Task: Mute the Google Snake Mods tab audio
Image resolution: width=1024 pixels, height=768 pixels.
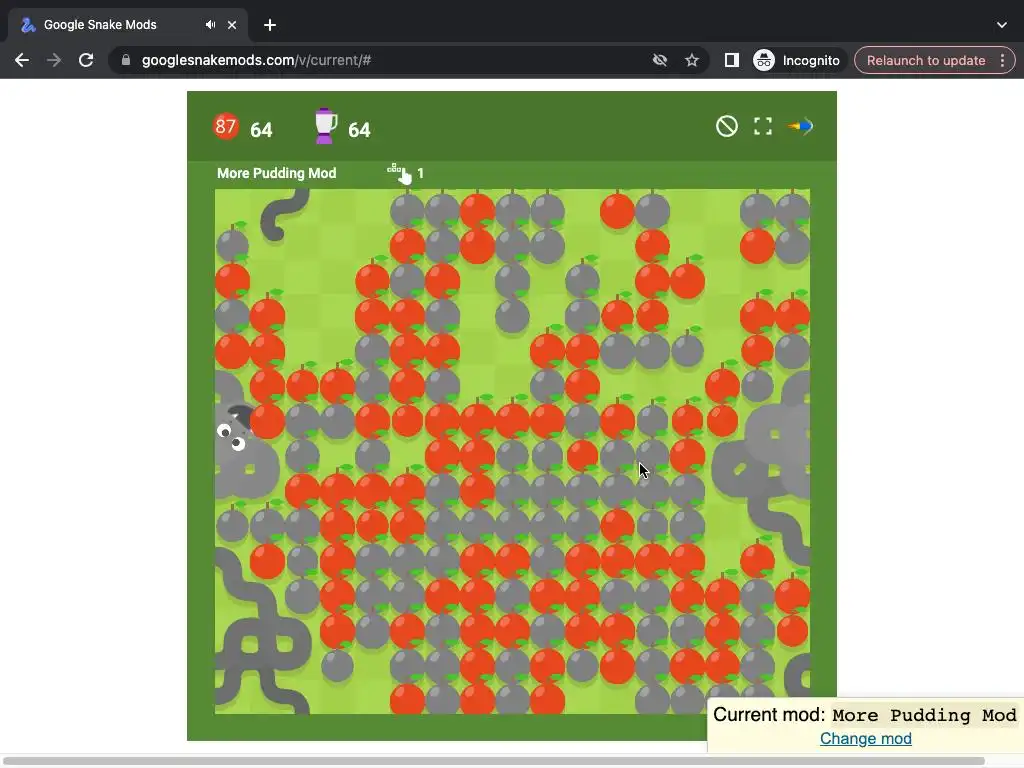Action: [x=210, y=25]
